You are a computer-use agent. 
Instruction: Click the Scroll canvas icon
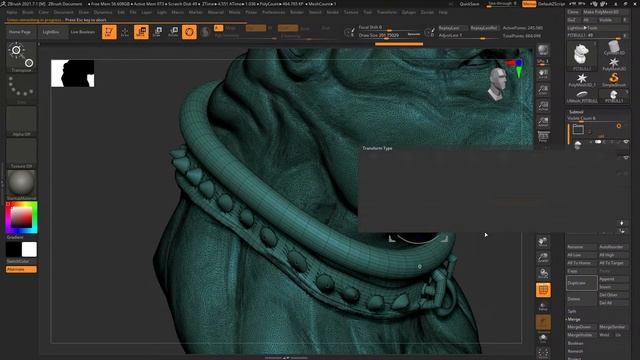click(543, 74)
